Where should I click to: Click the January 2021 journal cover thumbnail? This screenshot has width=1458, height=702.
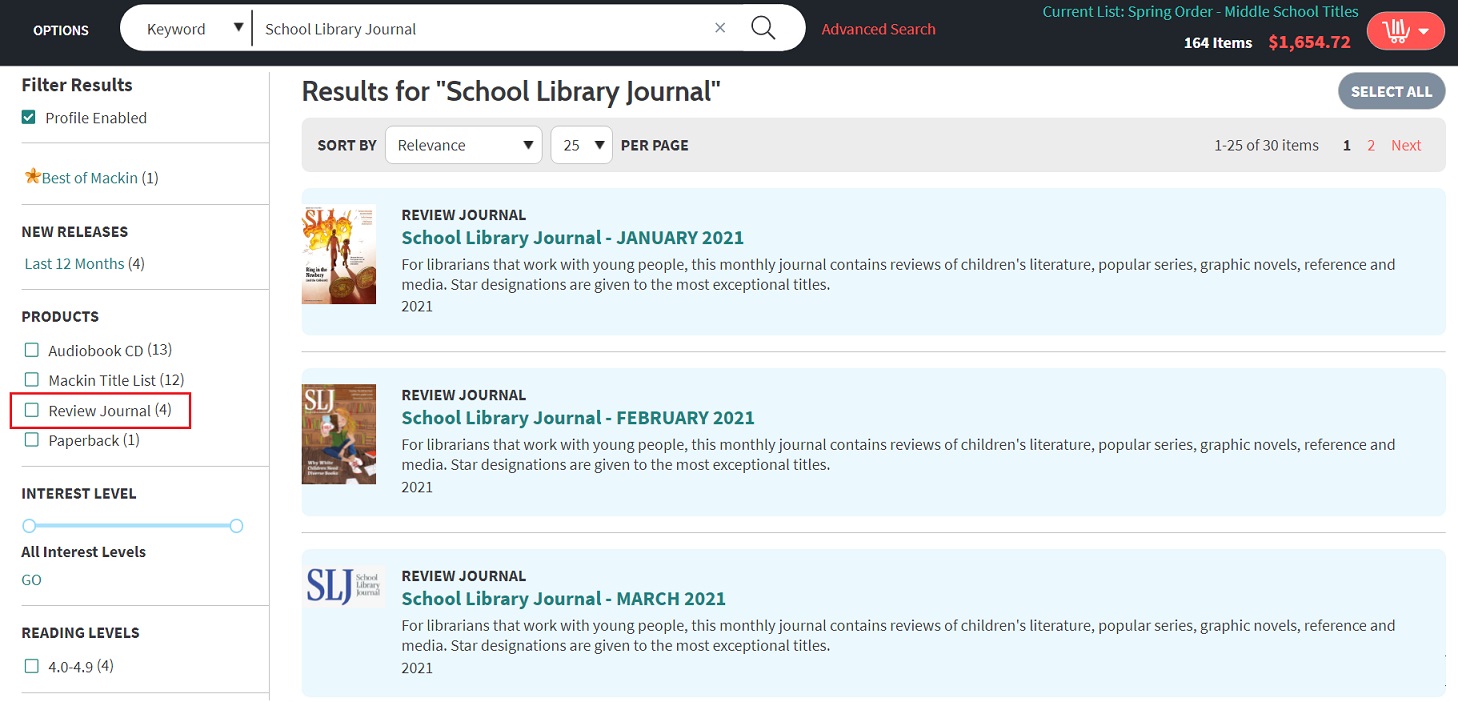tap(339, 254)
